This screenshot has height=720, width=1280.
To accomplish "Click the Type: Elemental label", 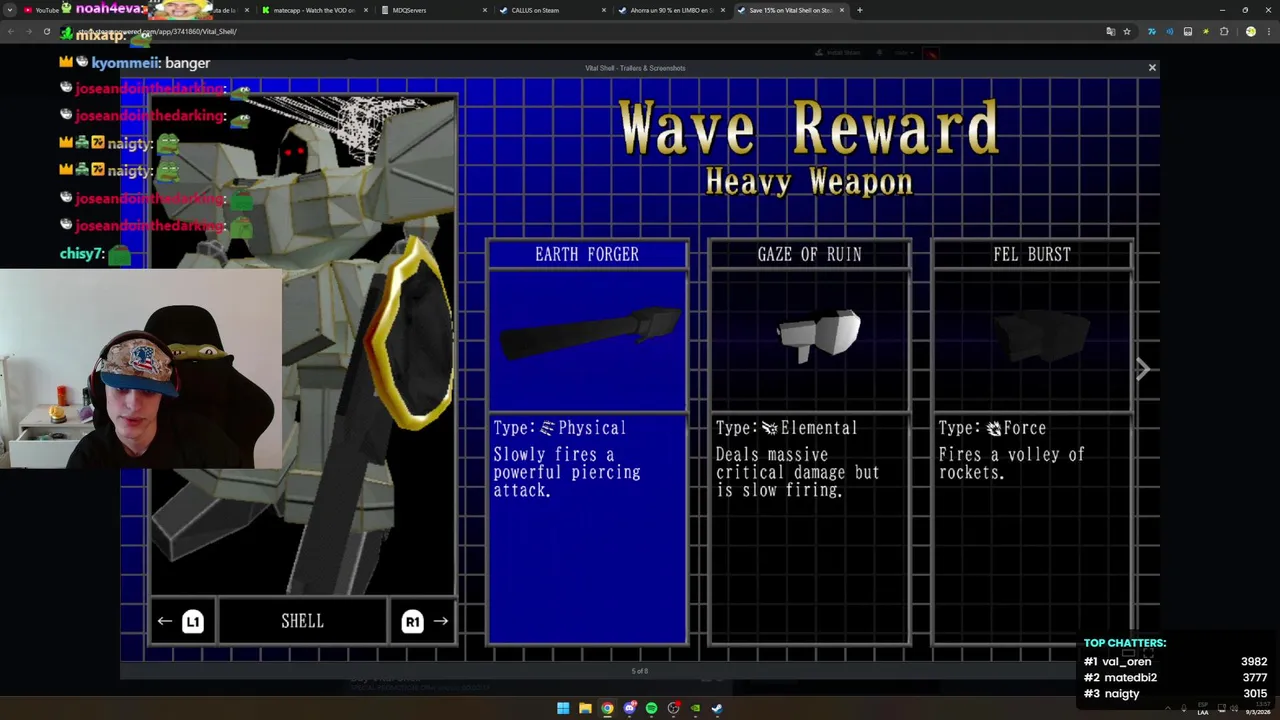I will pyautogui.click(x=787, y=428).
